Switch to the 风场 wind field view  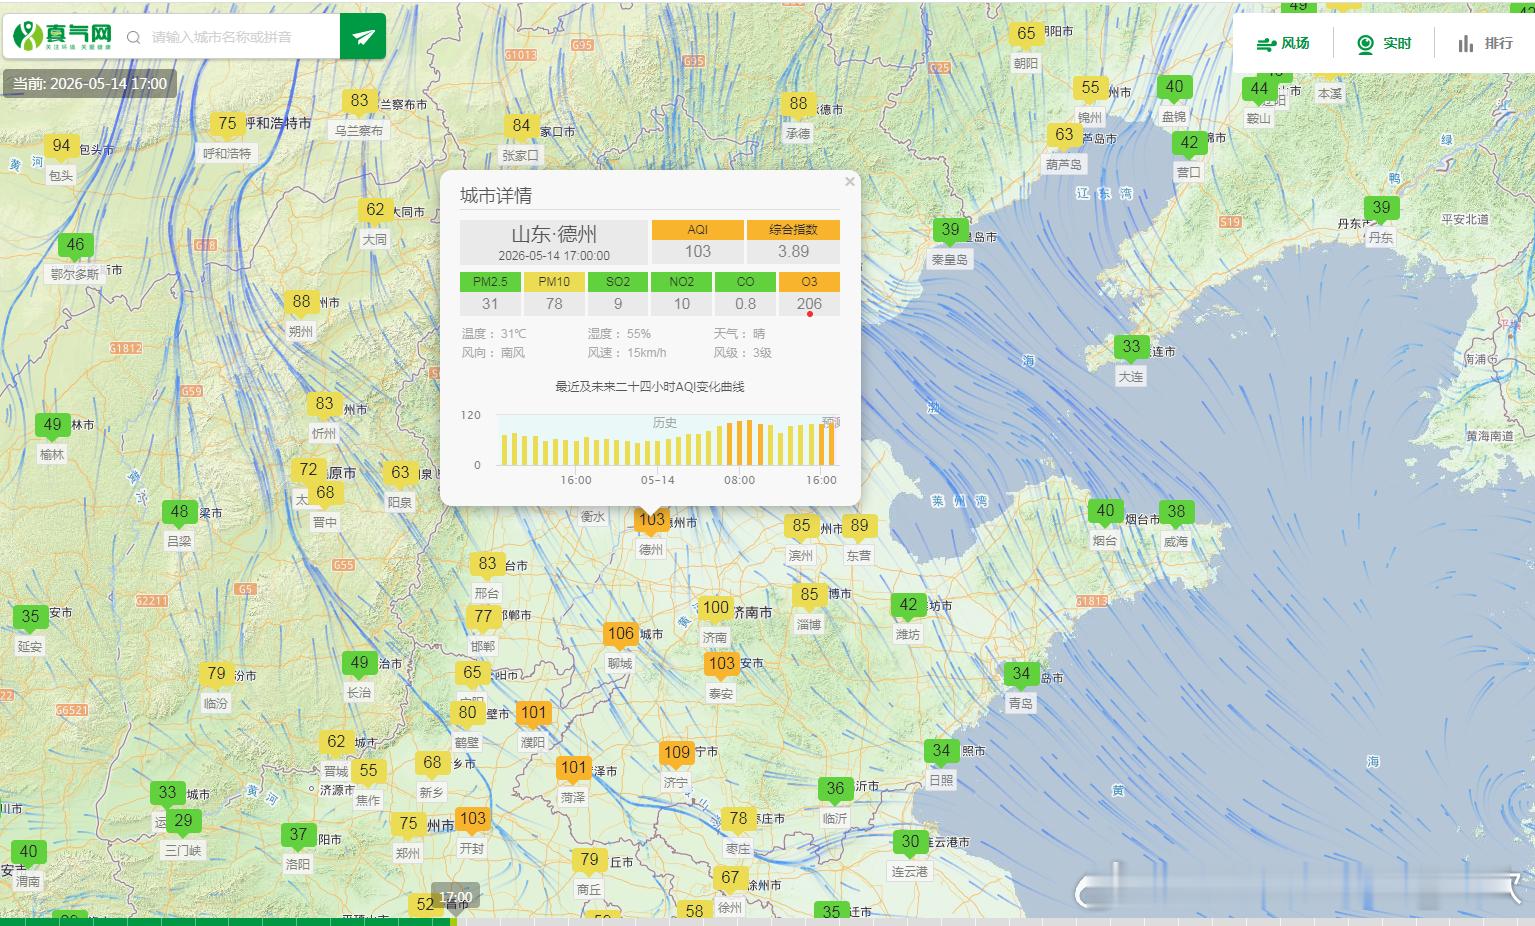tap(1283, 43)
